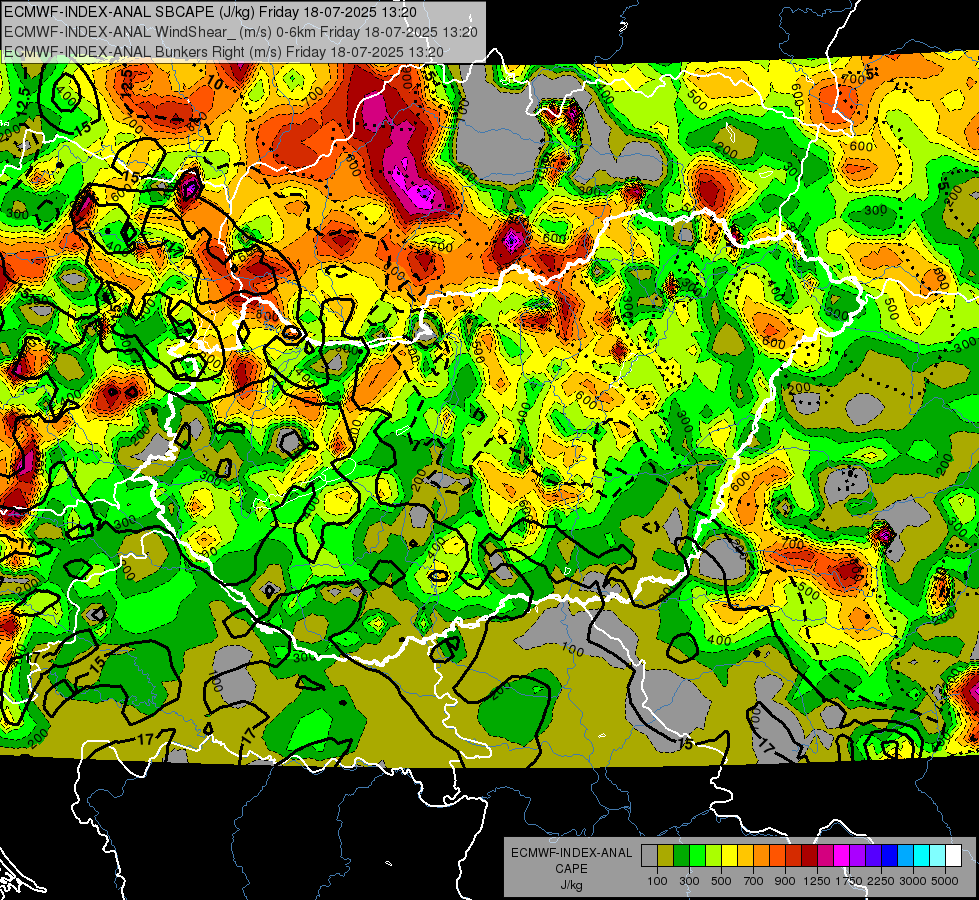Pick the amber legend swatch above 700

[745, 856]
